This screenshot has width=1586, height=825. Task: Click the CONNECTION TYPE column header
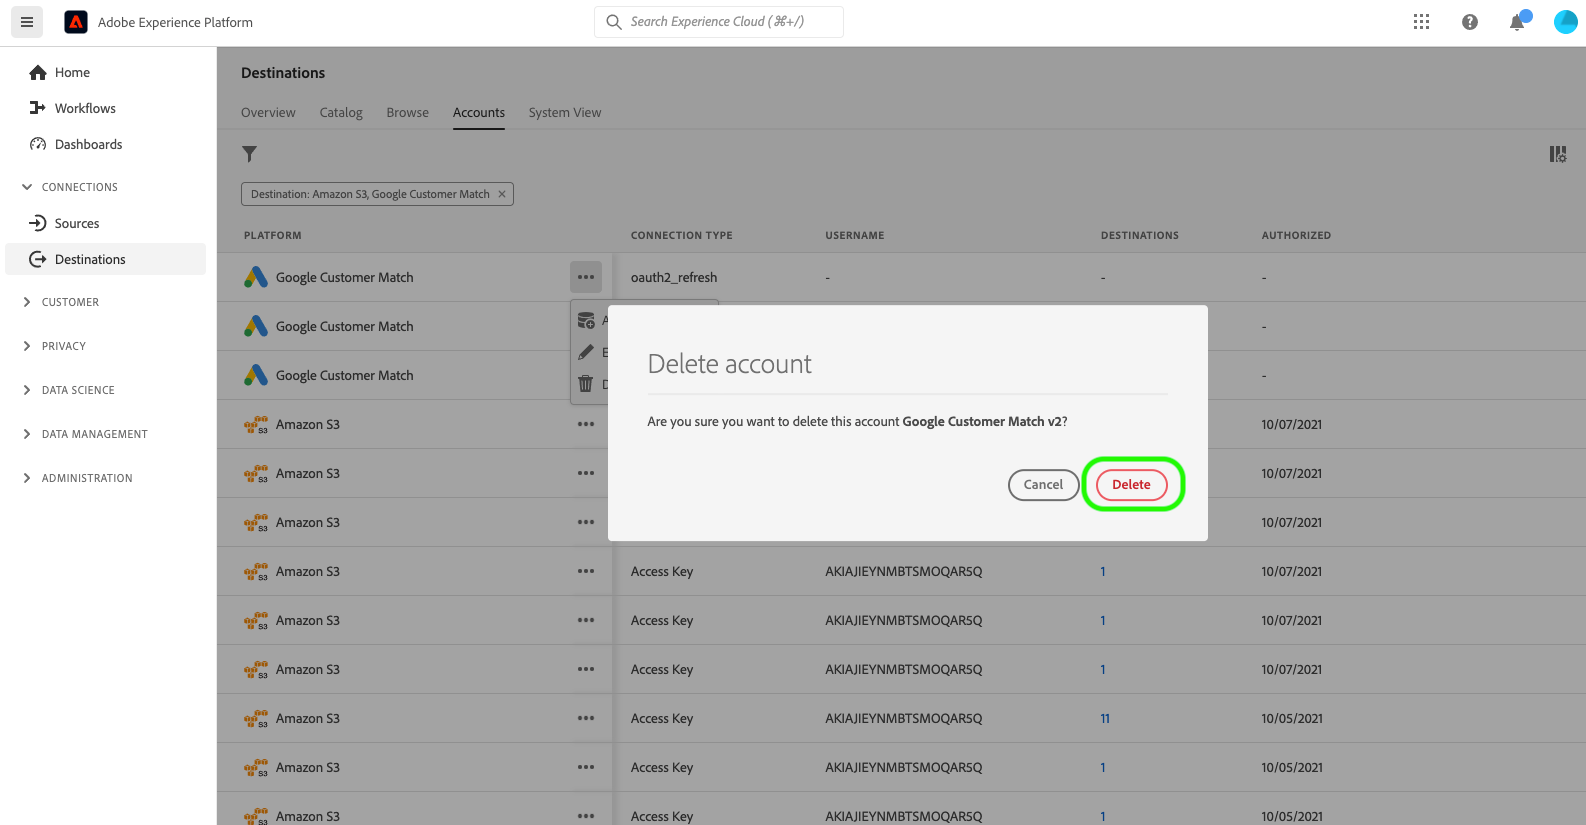click(682, 236)
